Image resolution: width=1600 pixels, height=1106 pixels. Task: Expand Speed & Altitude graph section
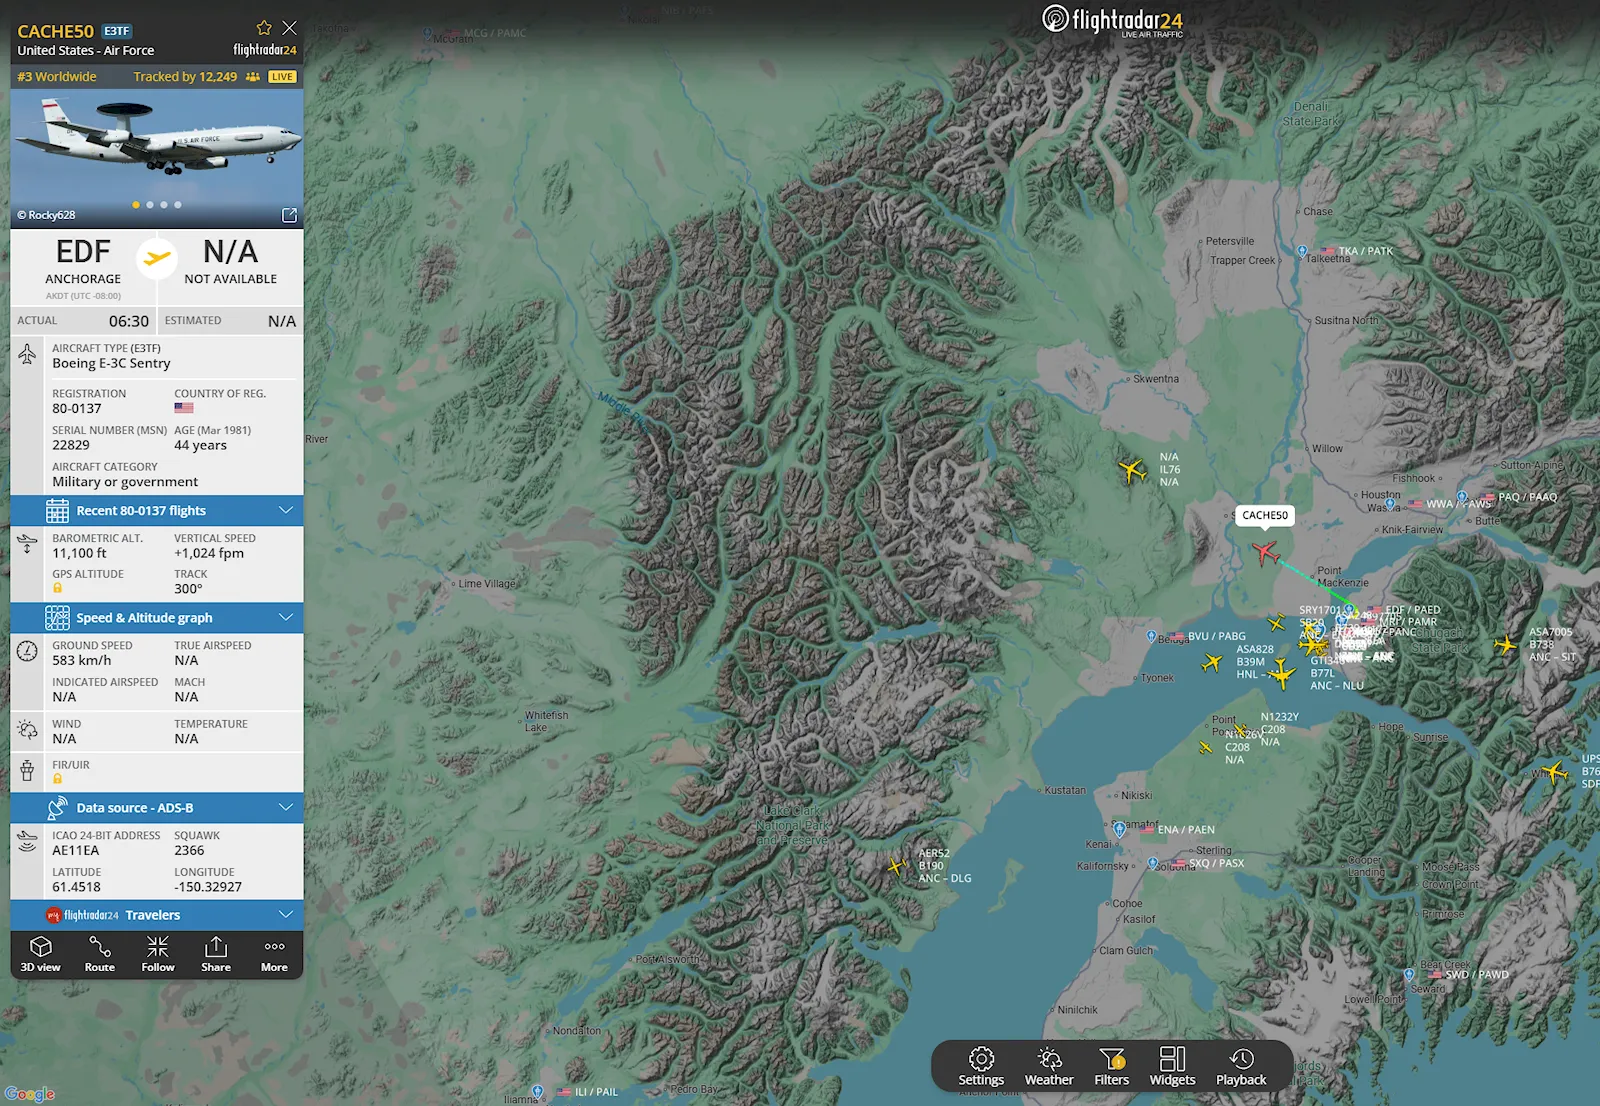(x=157, y=618)
